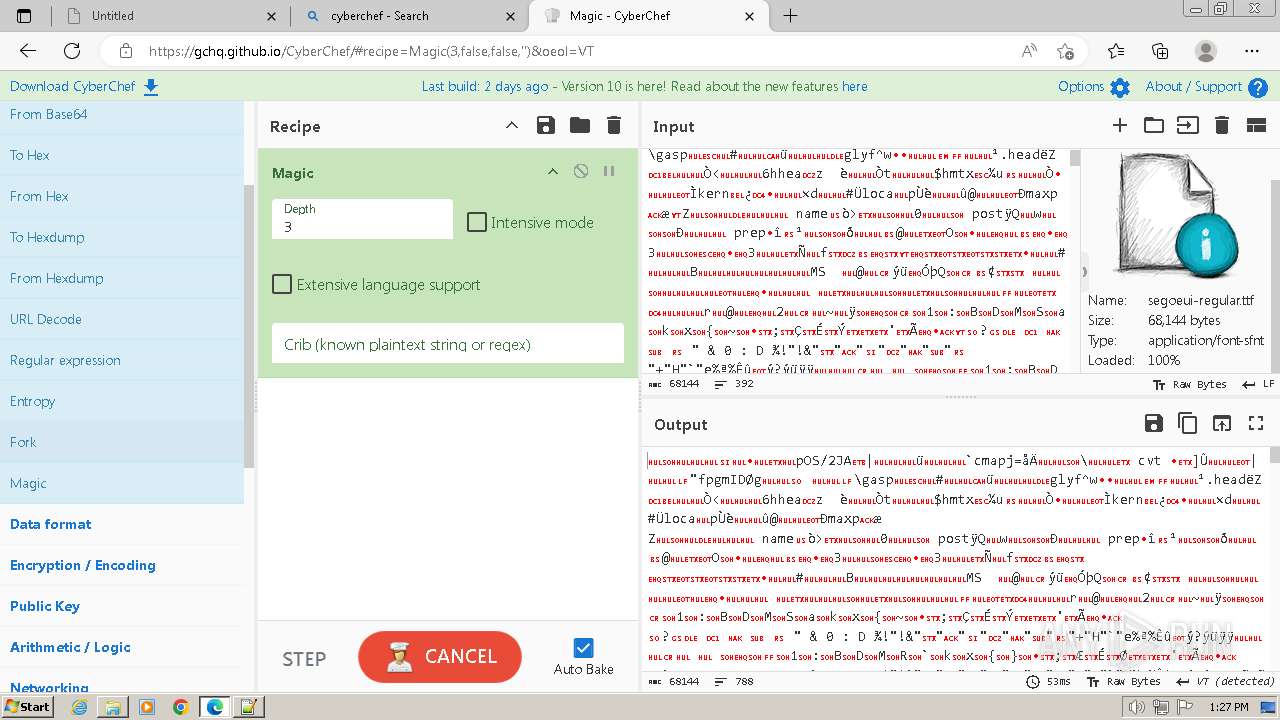The image size is (1280, 720).
Task: Click the STEP button
Action: 304,658
